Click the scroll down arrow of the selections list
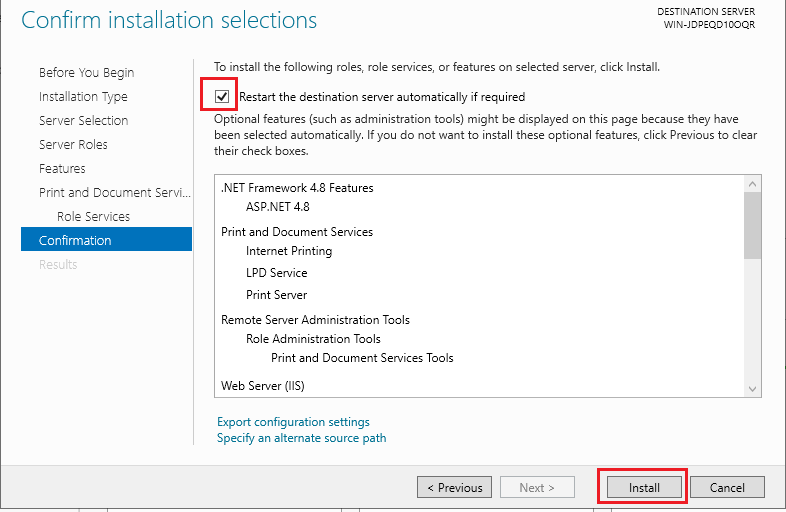 pyautogui.click(x=752, y=389)
